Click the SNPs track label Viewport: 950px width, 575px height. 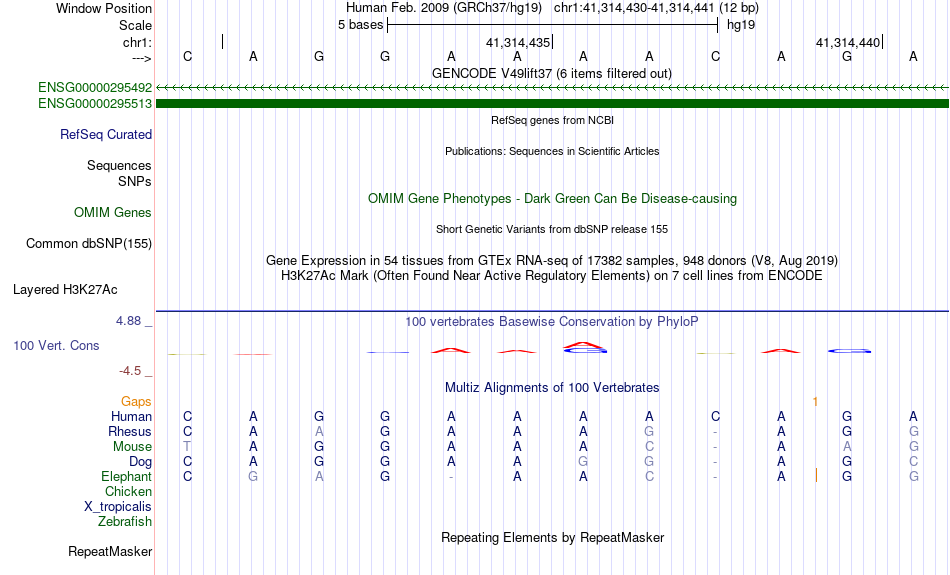pyautogui.click(x=135, y=181)
